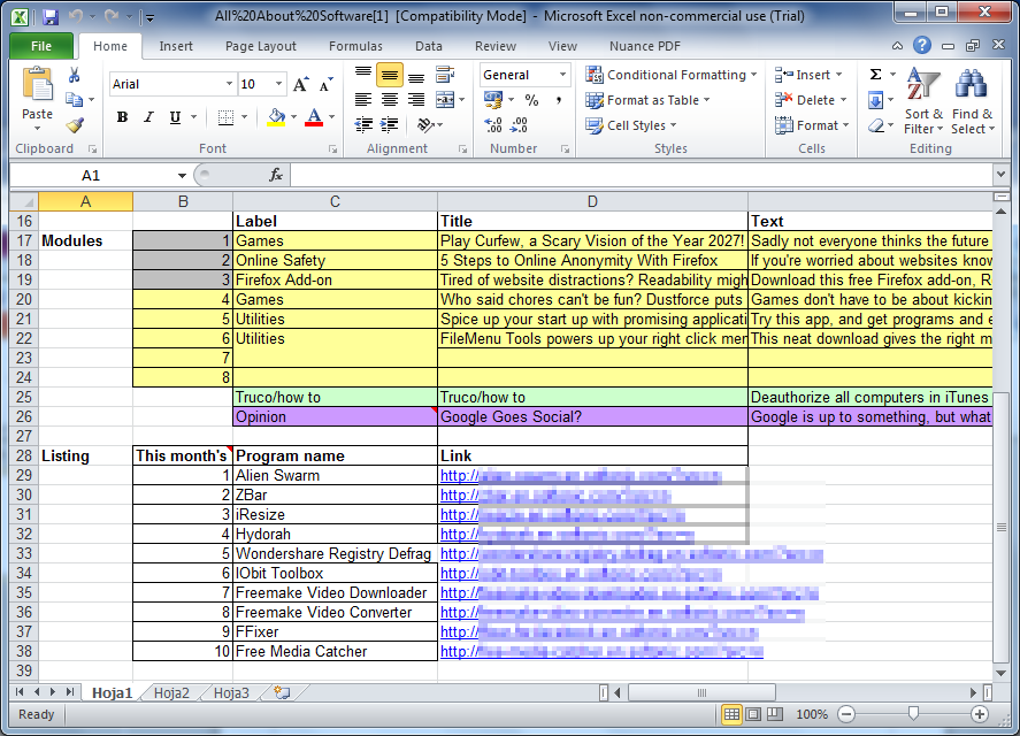This screenshot has width=1020, height=736.
Task: Switch to the Formulas tab
Action: (x=355, y=46)
